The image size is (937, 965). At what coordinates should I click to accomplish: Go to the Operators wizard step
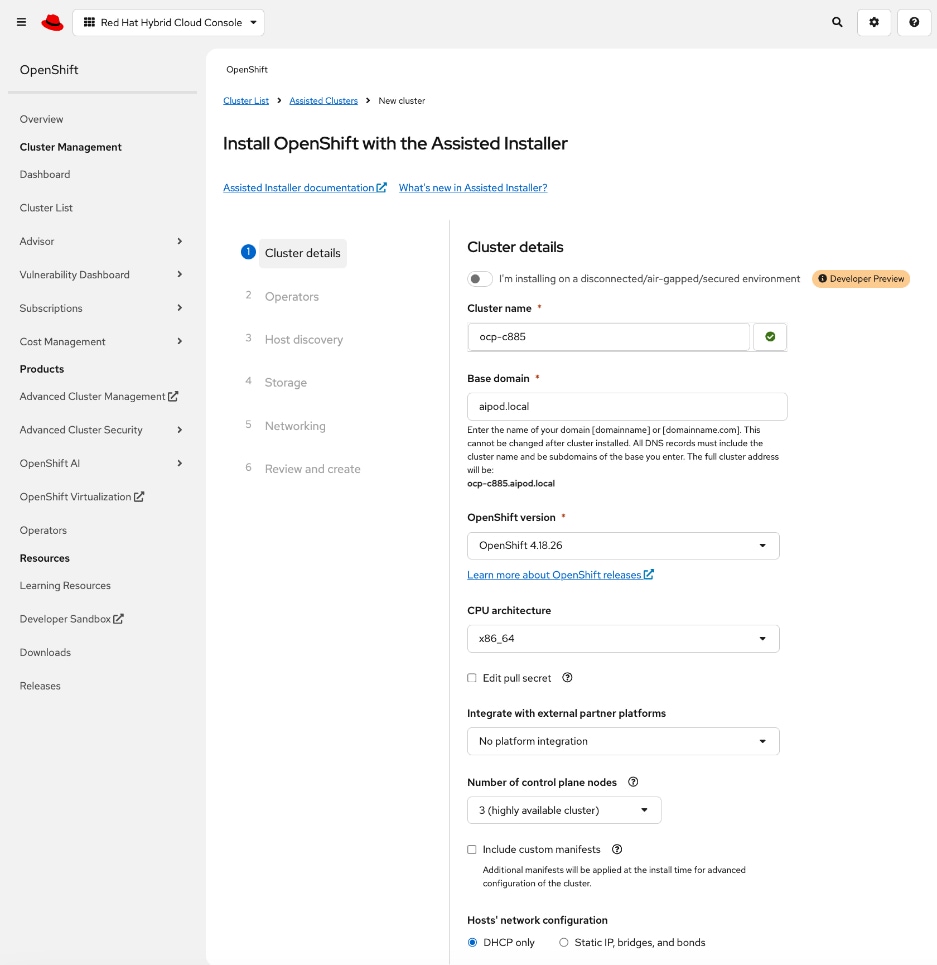(x=292, y=296)
